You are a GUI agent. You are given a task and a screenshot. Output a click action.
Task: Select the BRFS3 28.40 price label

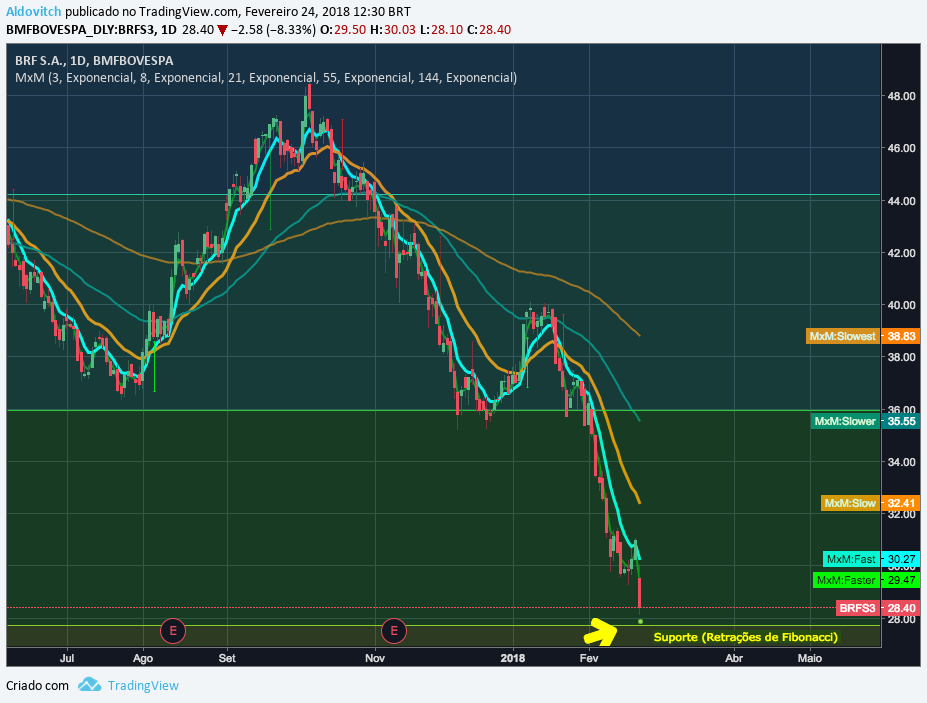[x=878, y=608]
